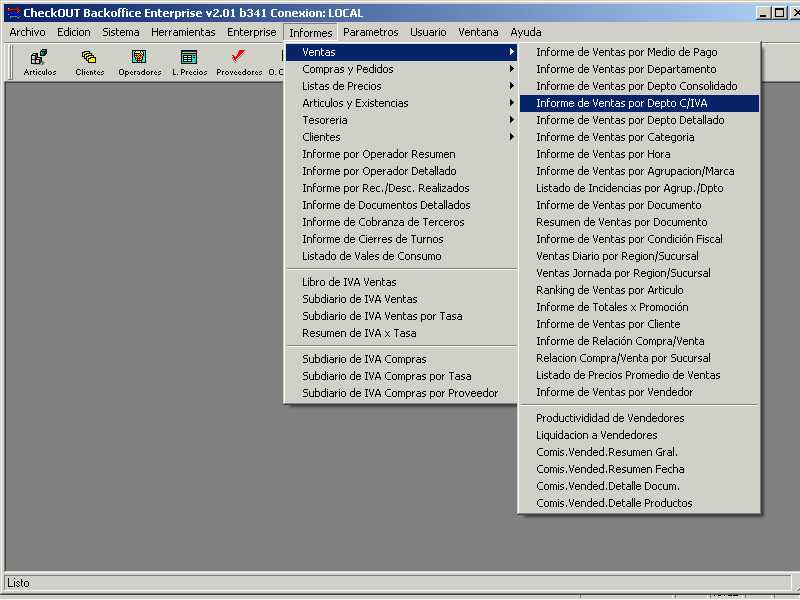
Task: Open the Ventana menu
Action: (x=478, y=32)
